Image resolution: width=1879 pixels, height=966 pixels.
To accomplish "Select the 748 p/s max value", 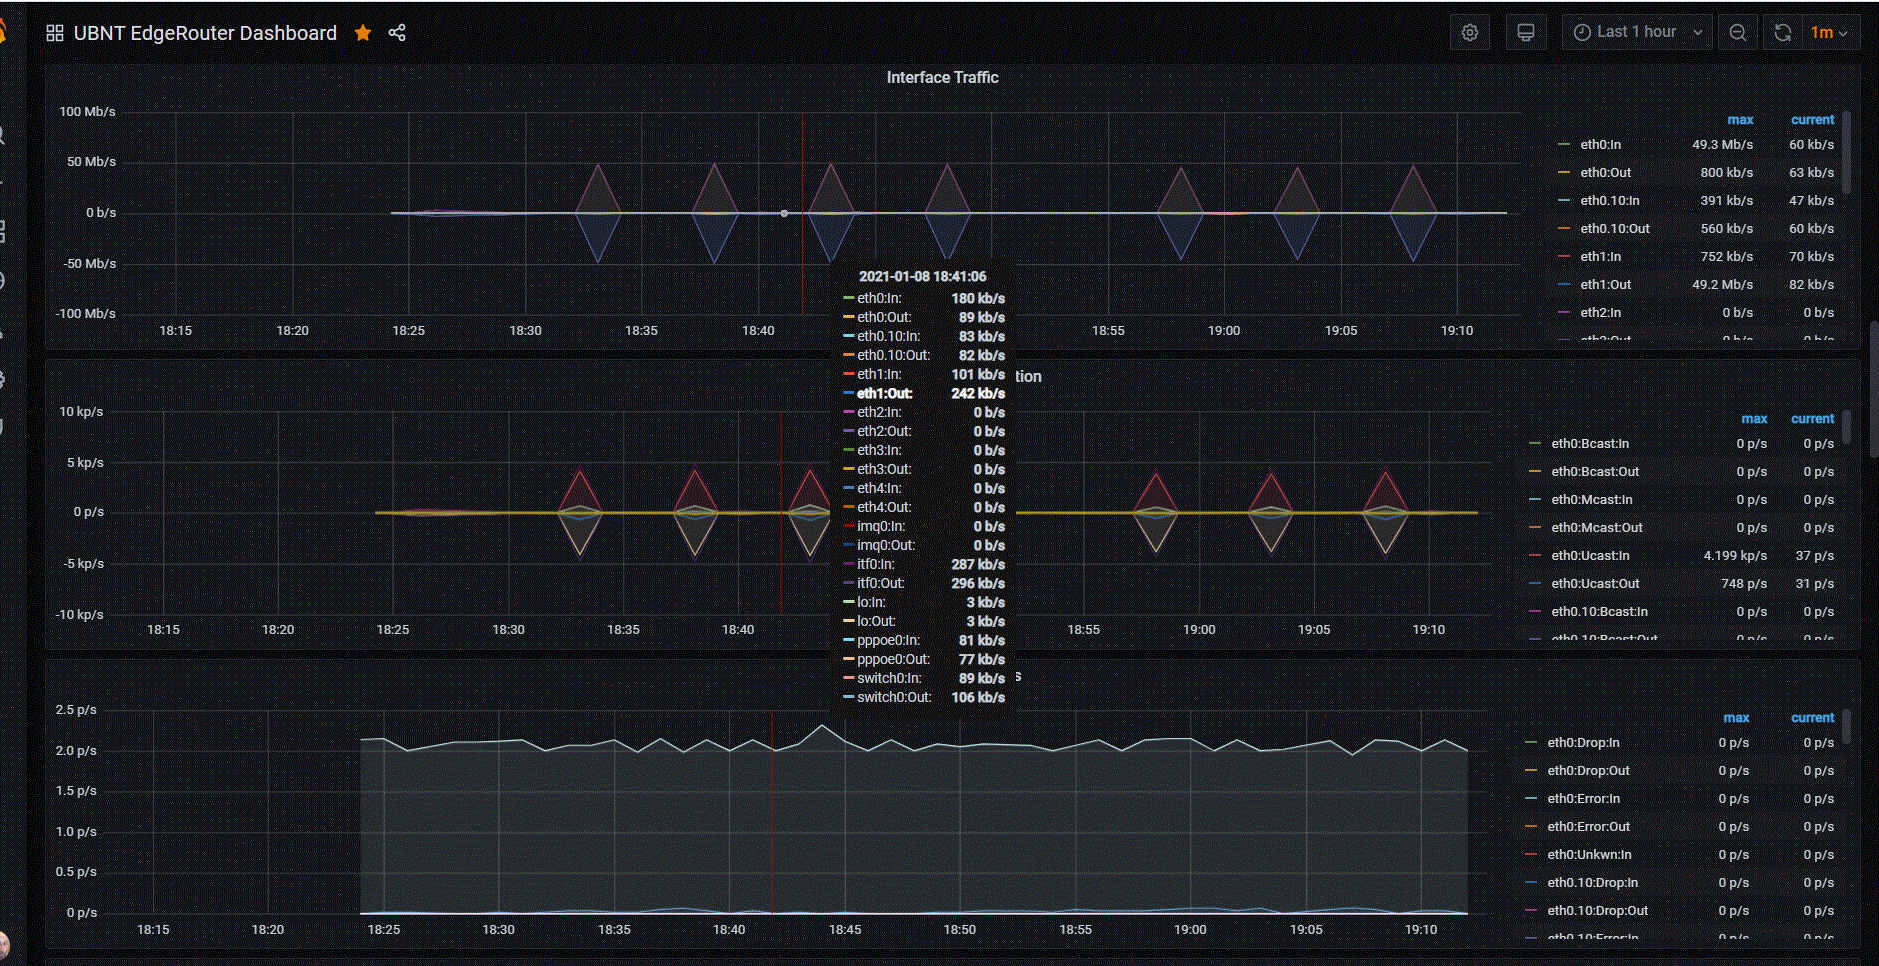I will [1744, 583].
